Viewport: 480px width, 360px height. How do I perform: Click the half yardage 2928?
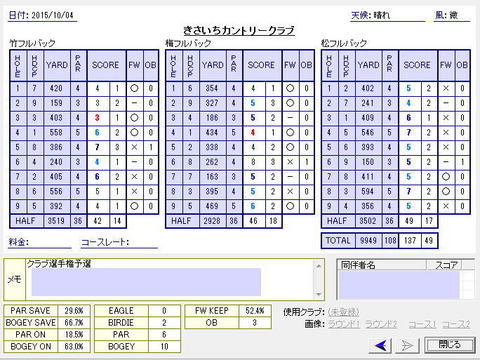[x=212, y=221]
